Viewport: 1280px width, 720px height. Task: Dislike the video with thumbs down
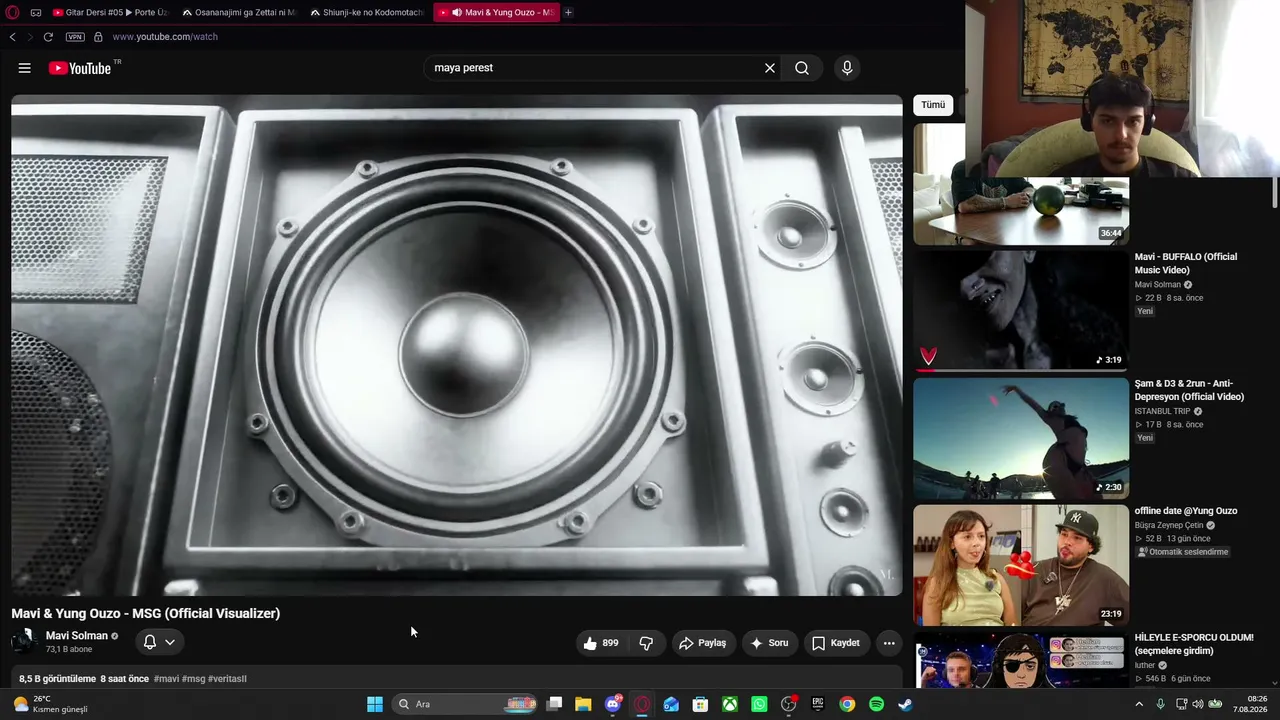tap(646, 643)
